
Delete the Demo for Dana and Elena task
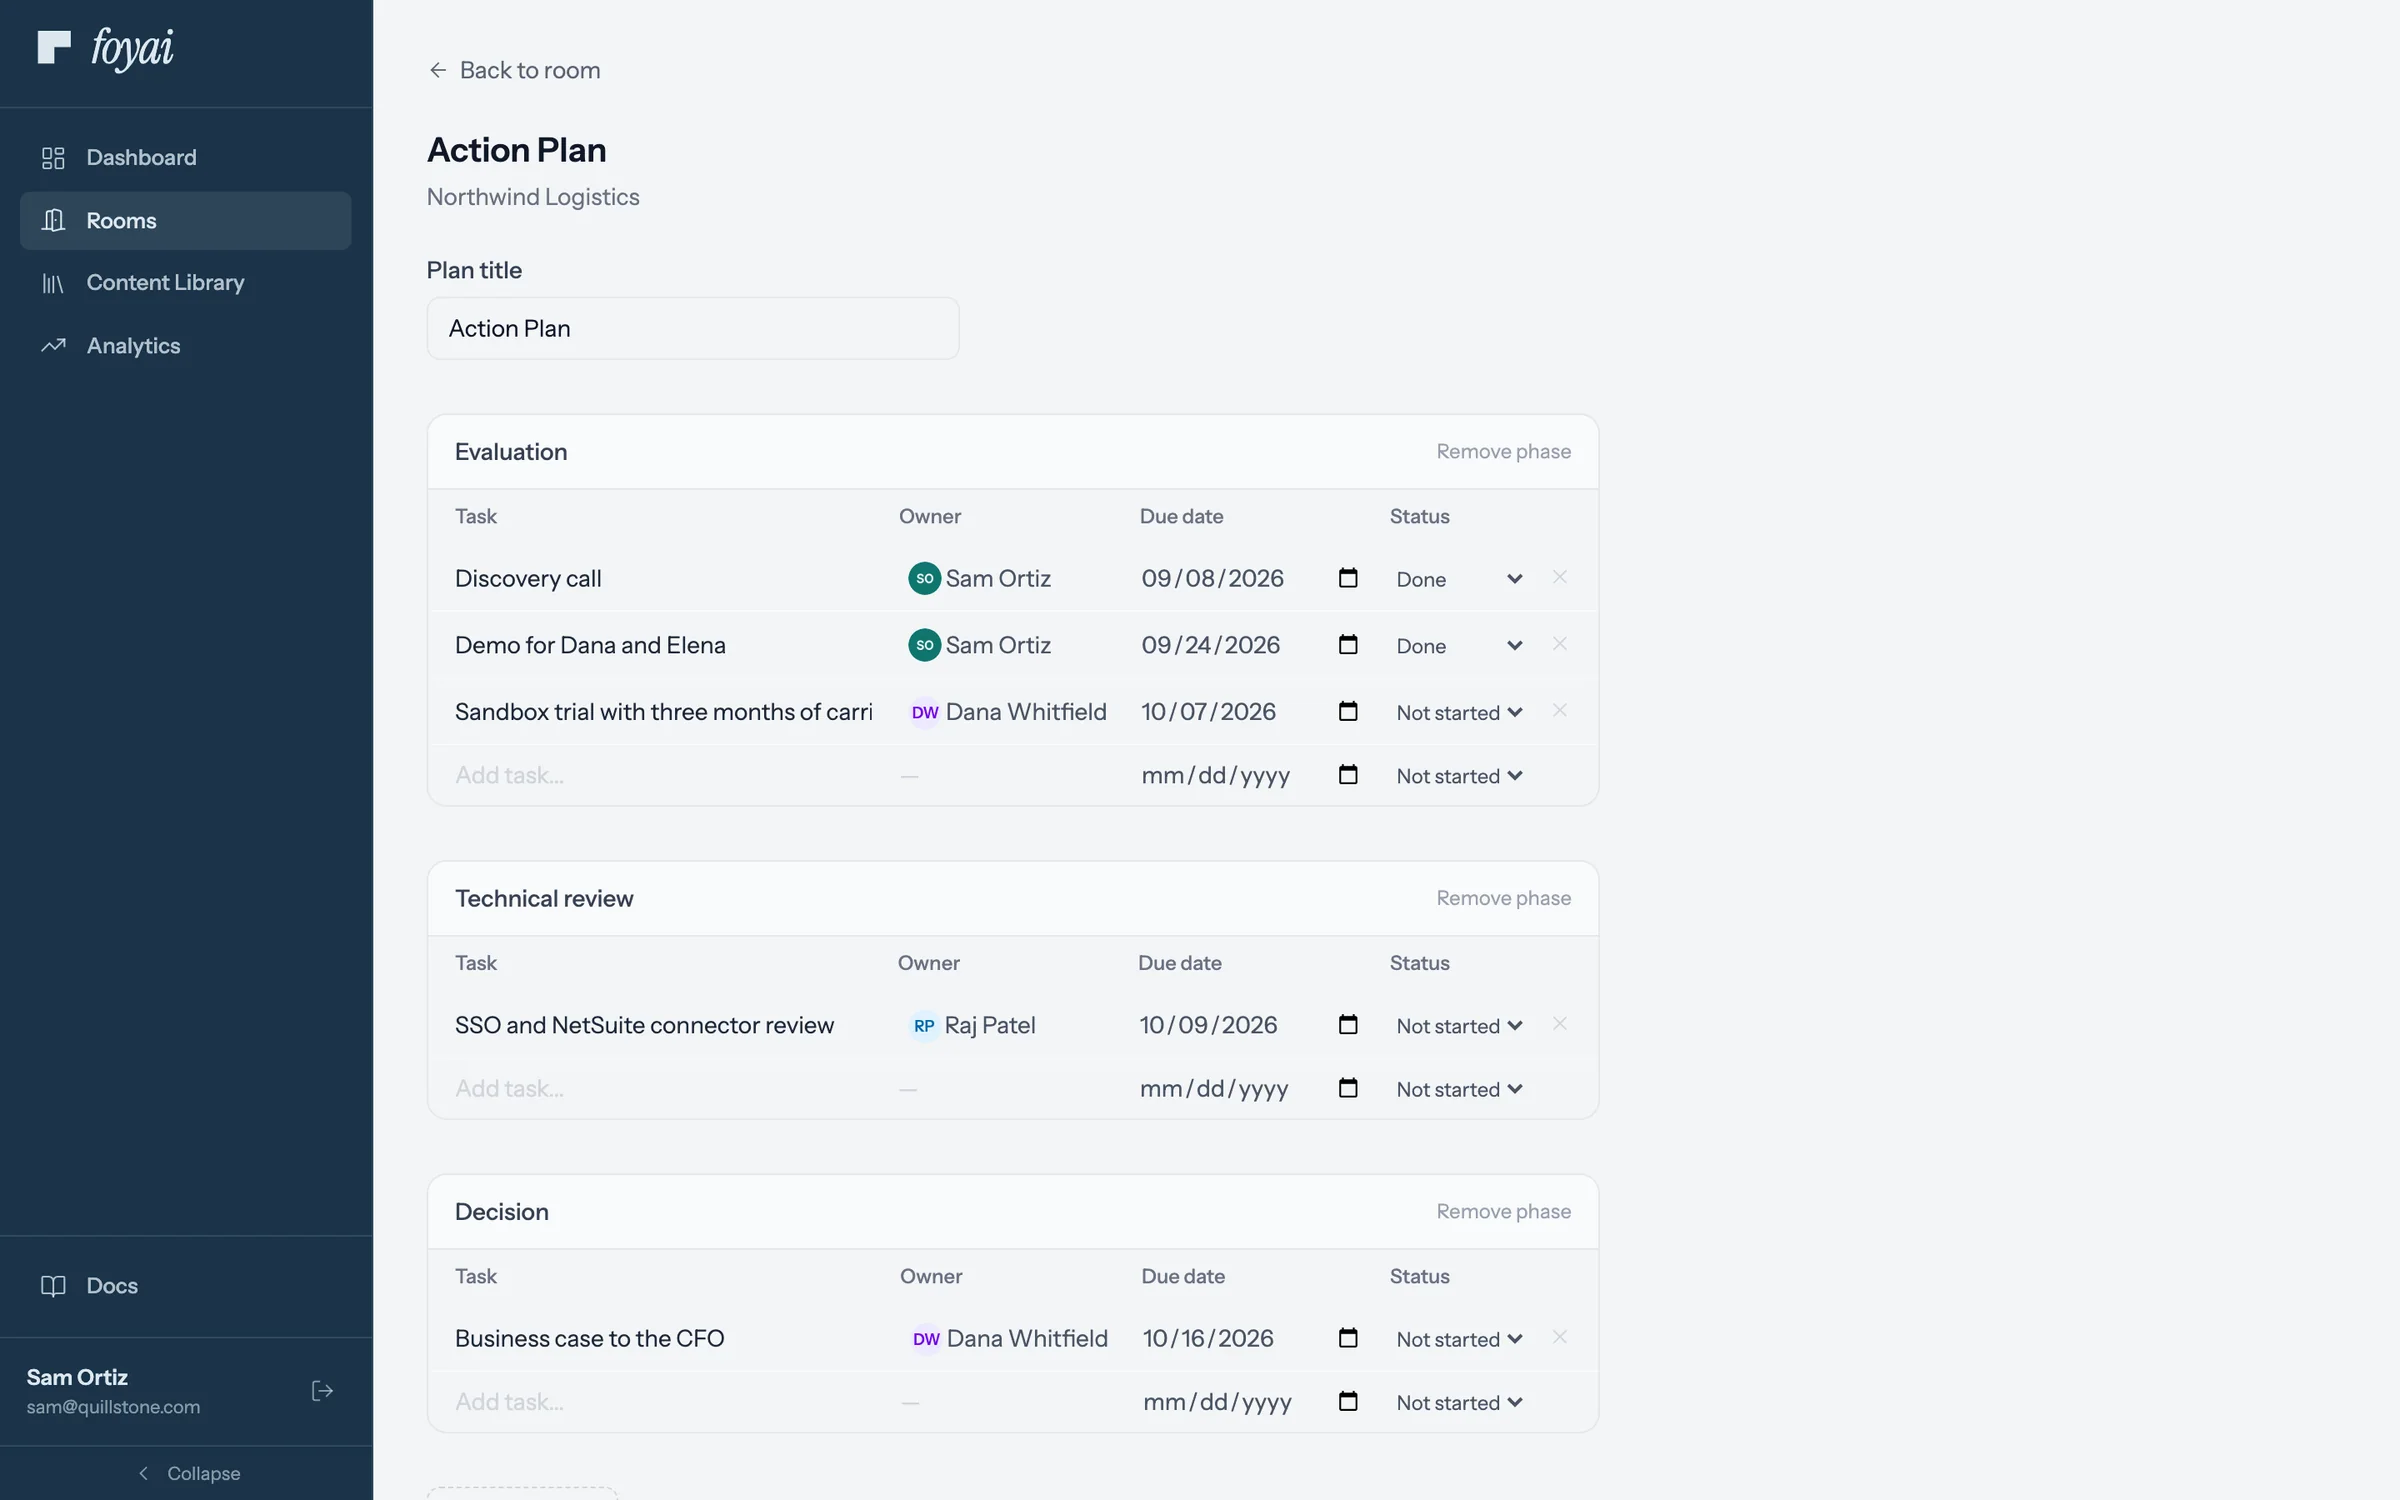1559,644
